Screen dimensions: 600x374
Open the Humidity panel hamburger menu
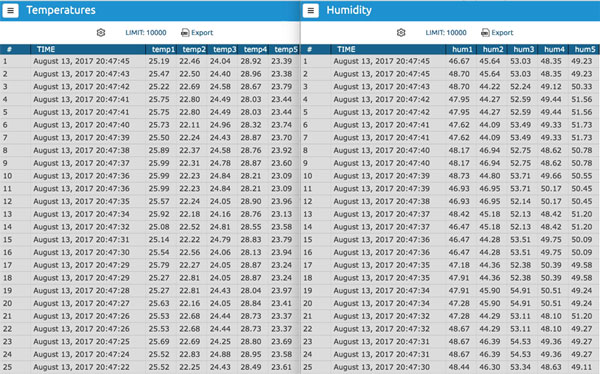coord(311,11)
